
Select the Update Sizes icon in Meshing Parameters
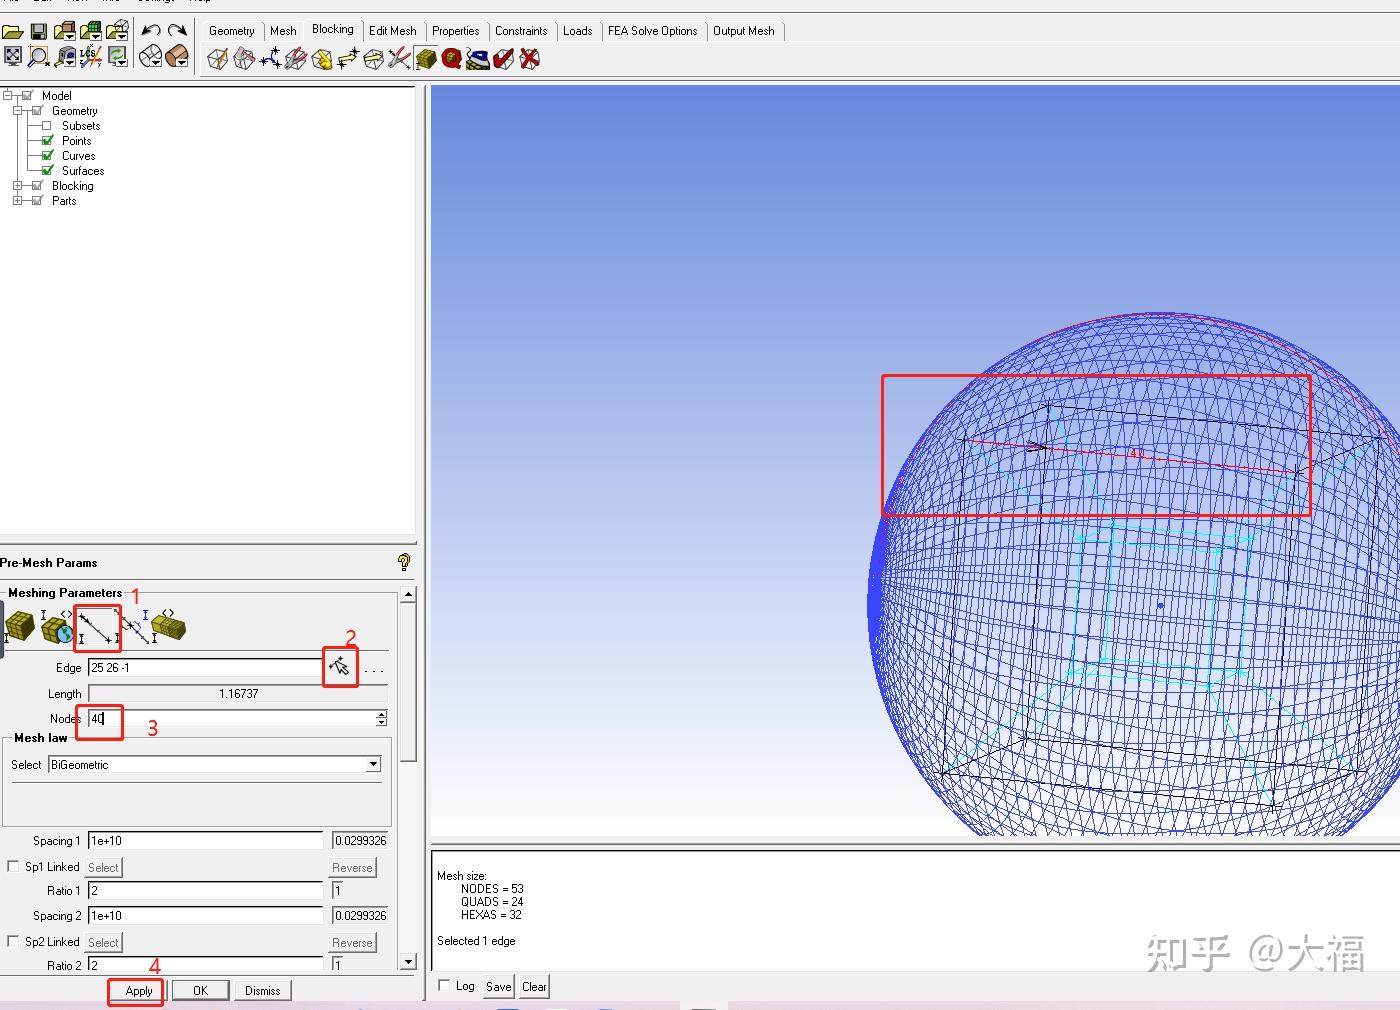pyautogui.click(x=20, y=628)
